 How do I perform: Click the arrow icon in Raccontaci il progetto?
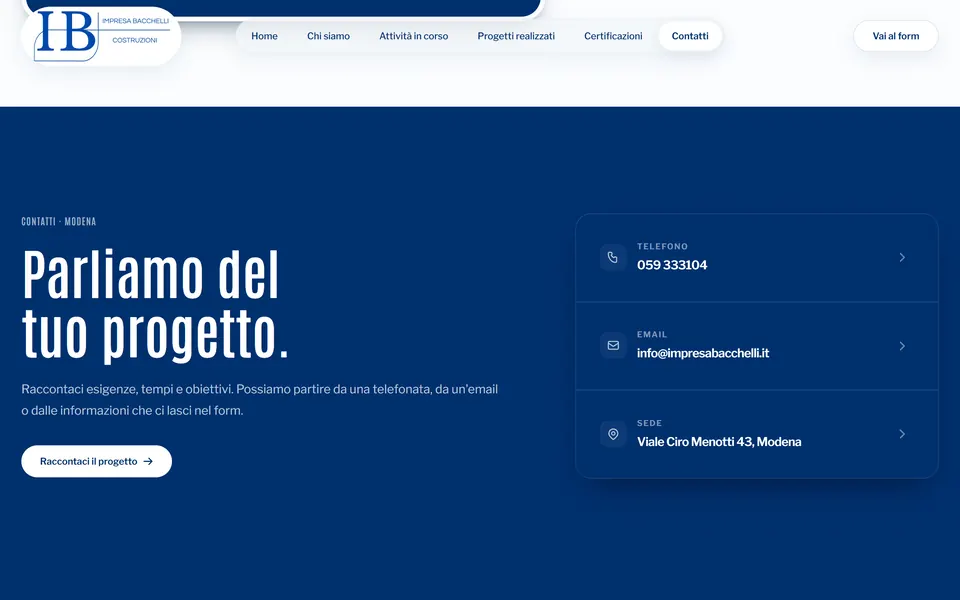(x=148, y=462)
